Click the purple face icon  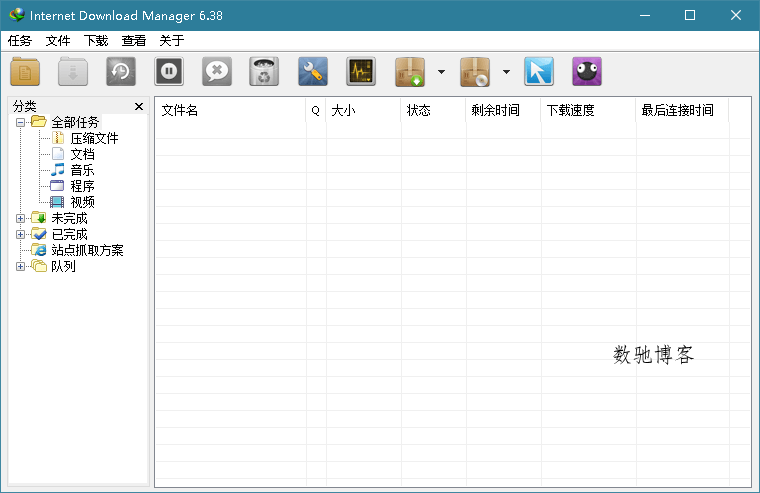point(586,72)
